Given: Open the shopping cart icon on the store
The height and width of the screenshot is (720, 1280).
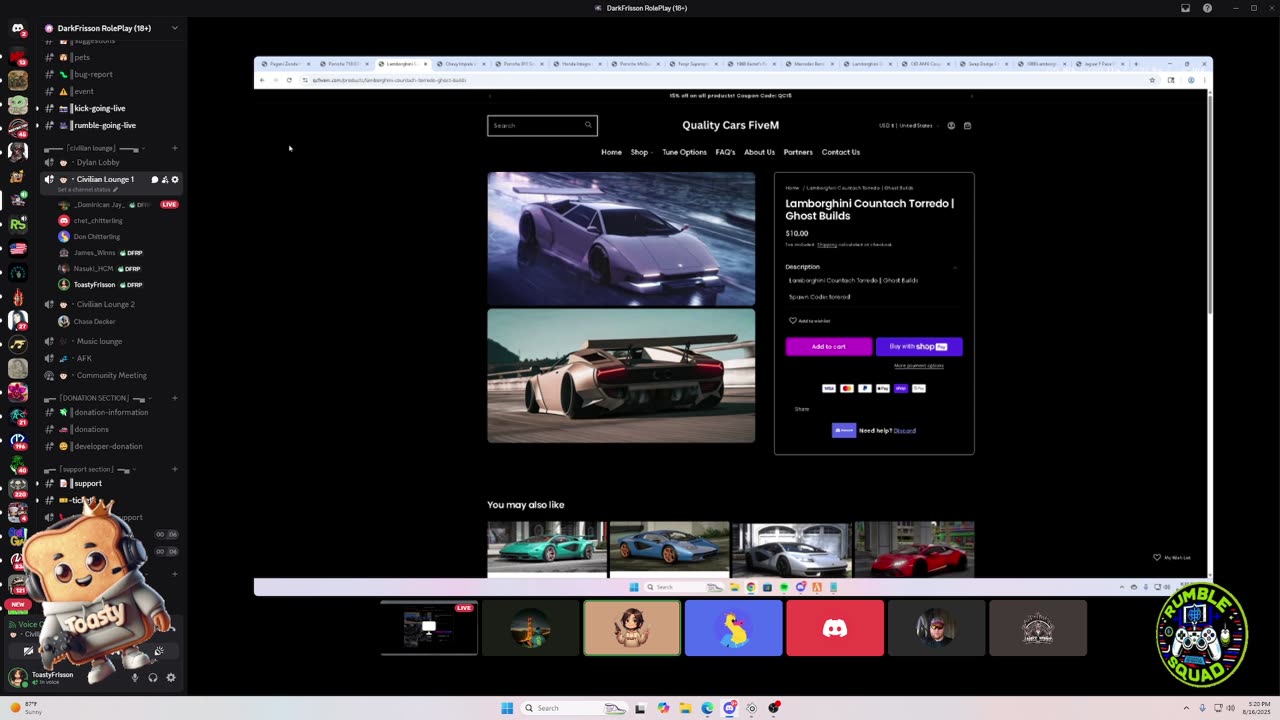Looking at the screenshot, I should 967,126.
